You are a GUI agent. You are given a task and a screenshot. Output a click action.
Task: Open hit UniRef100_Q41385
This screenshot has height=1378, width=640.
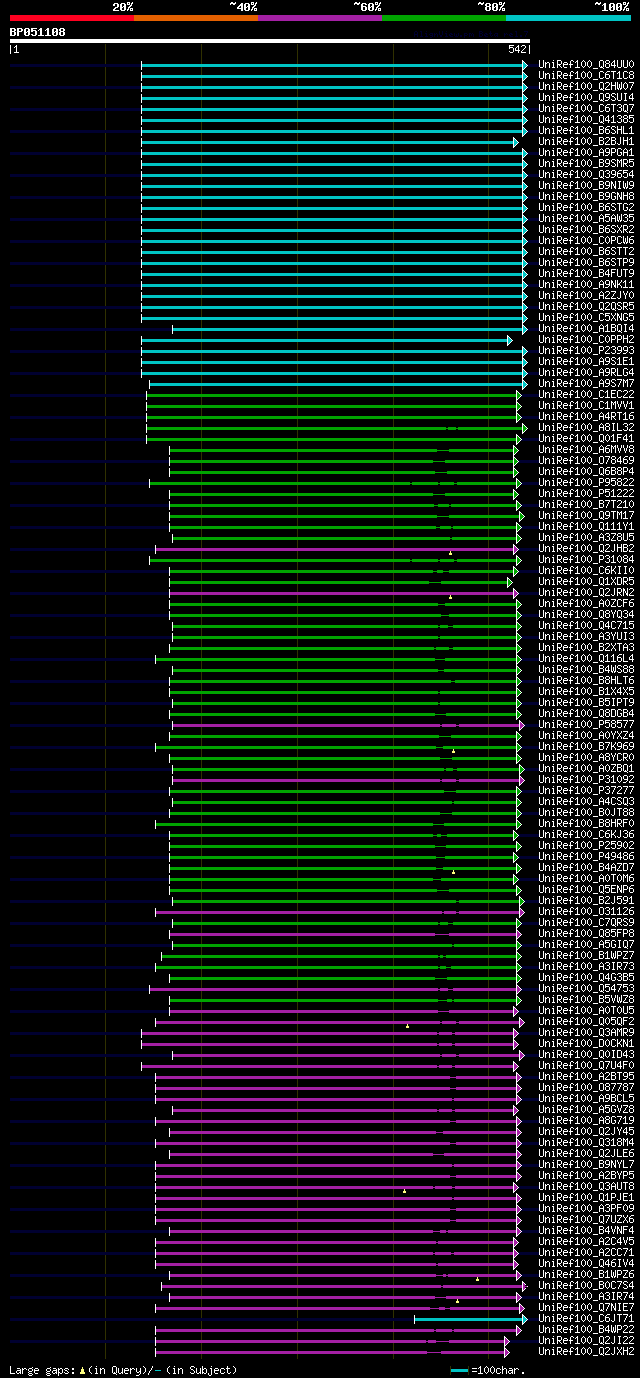pos(586,119)
